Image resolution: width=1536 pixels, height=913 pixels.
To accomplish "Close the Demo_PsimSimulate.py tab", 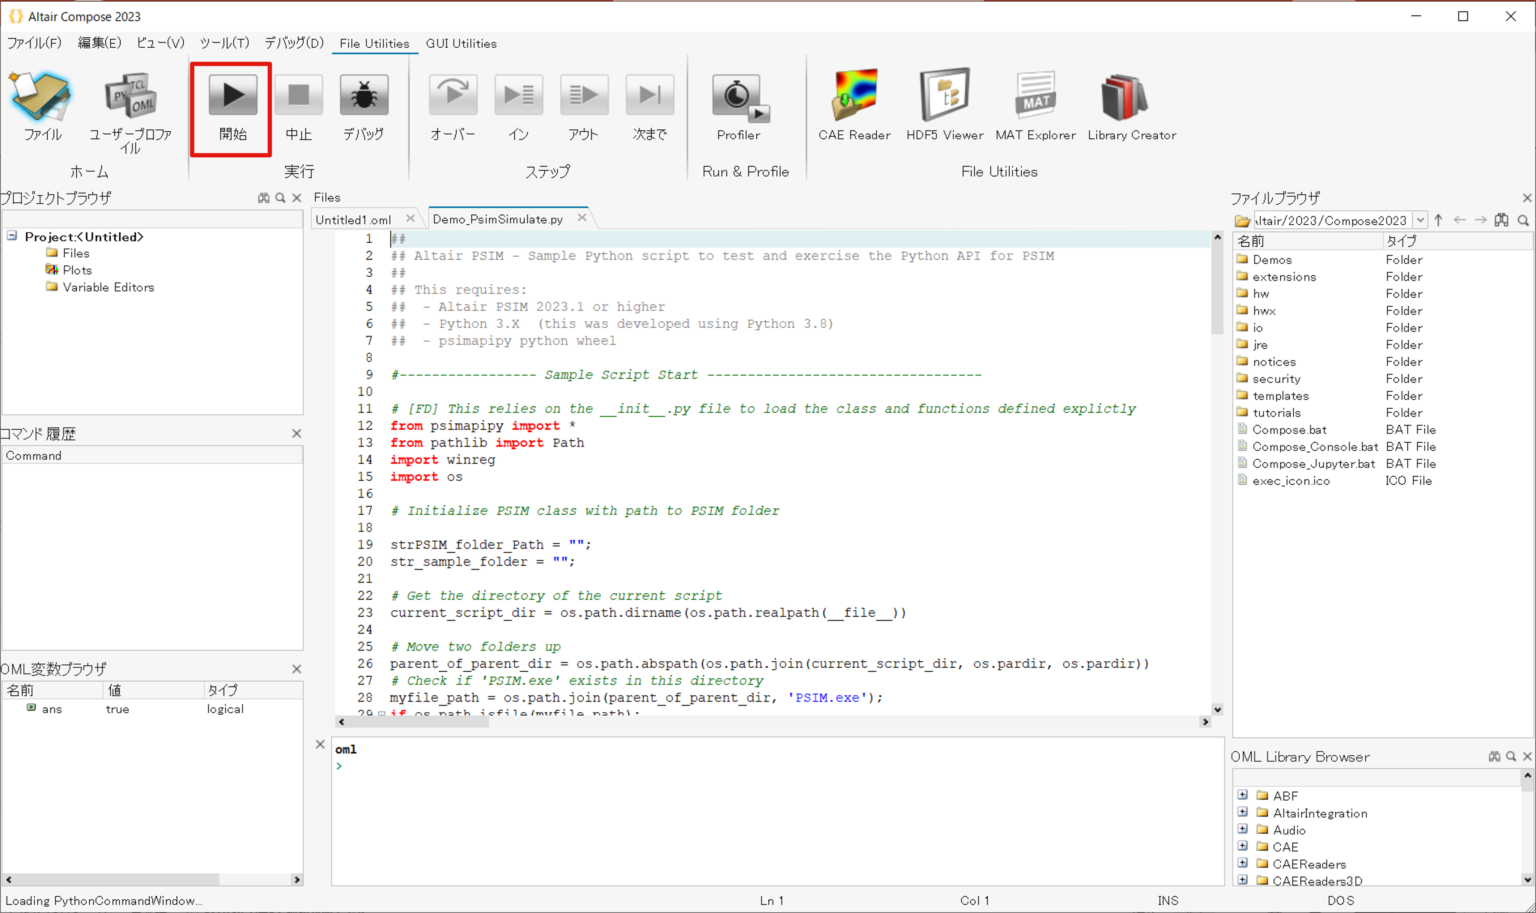I will click(x=582, y=218).
